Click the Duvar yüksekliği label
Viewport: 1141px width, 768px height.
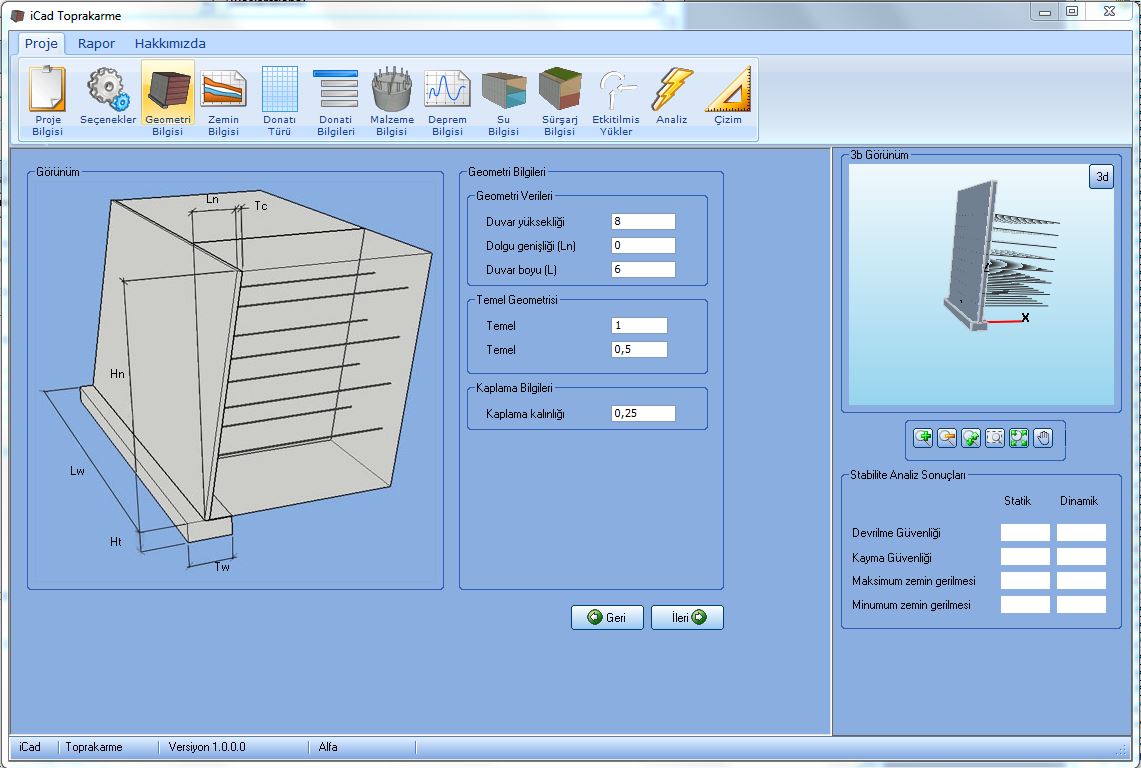pyautogui.click(x=525, y=222)
